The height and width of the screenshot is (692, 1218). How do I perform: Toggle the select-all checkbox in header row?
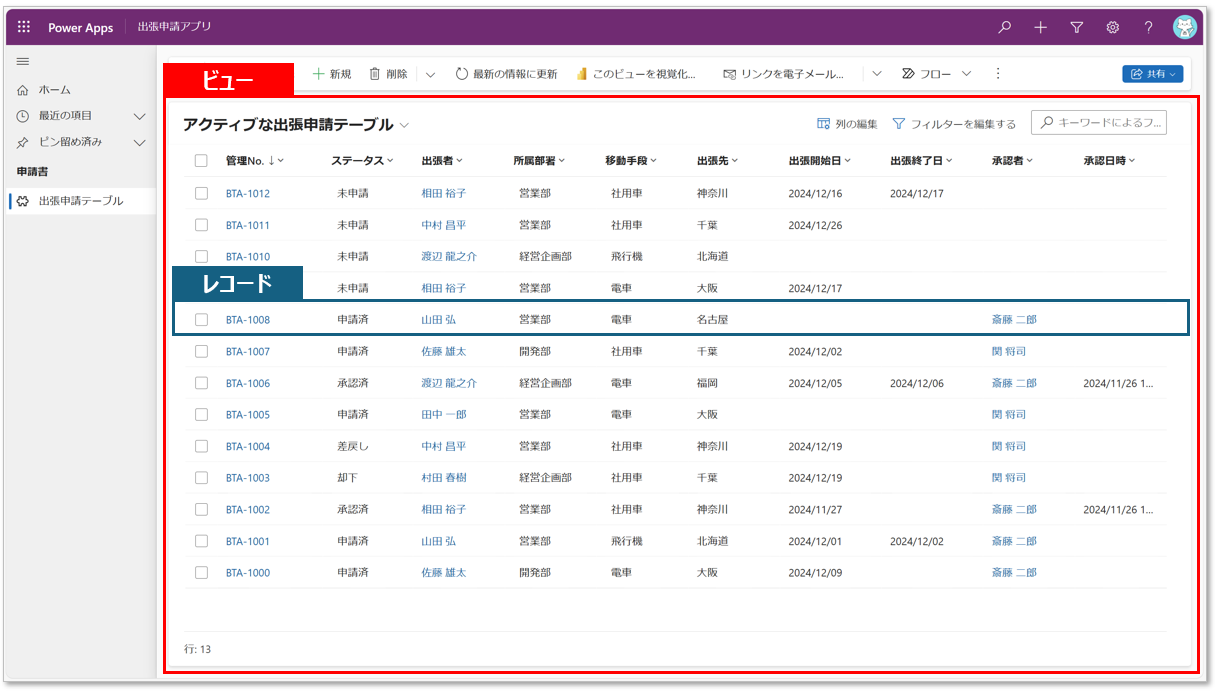[201, 161]
